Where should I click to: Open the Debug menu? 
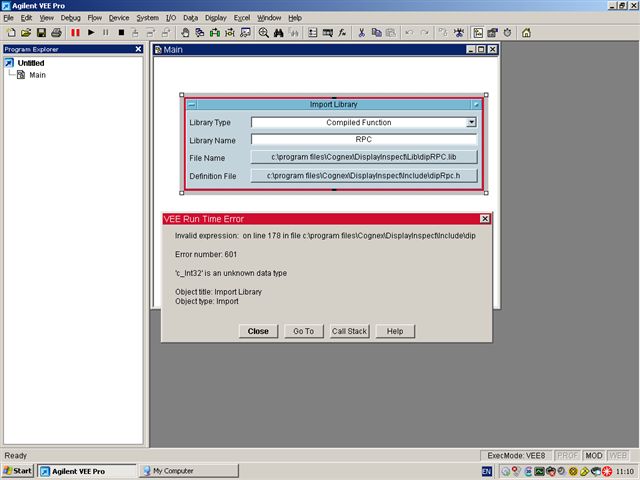pyautogui.click(x=71, y=18)
